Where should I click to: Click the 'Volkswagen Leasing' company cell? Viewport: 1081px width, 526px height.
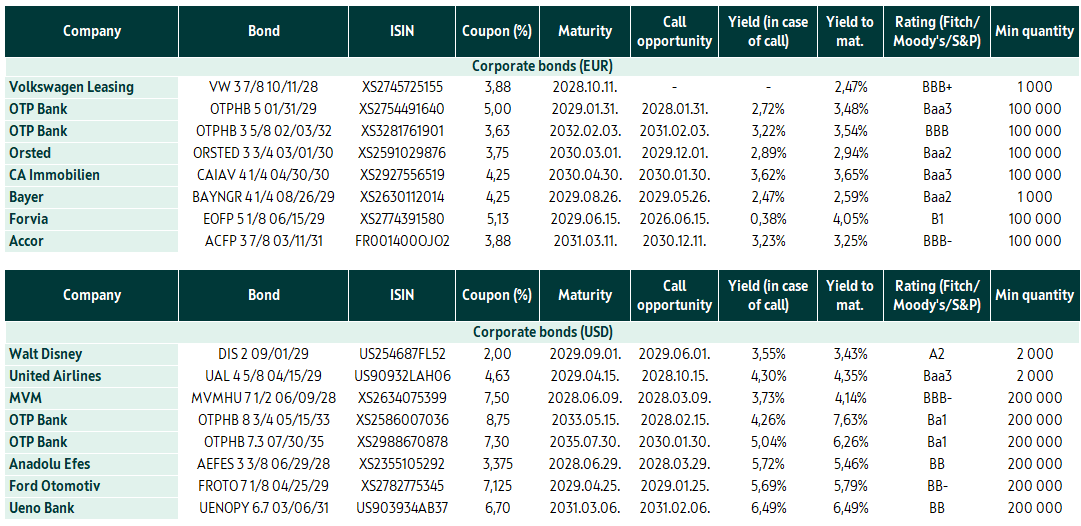pos(91,87)
